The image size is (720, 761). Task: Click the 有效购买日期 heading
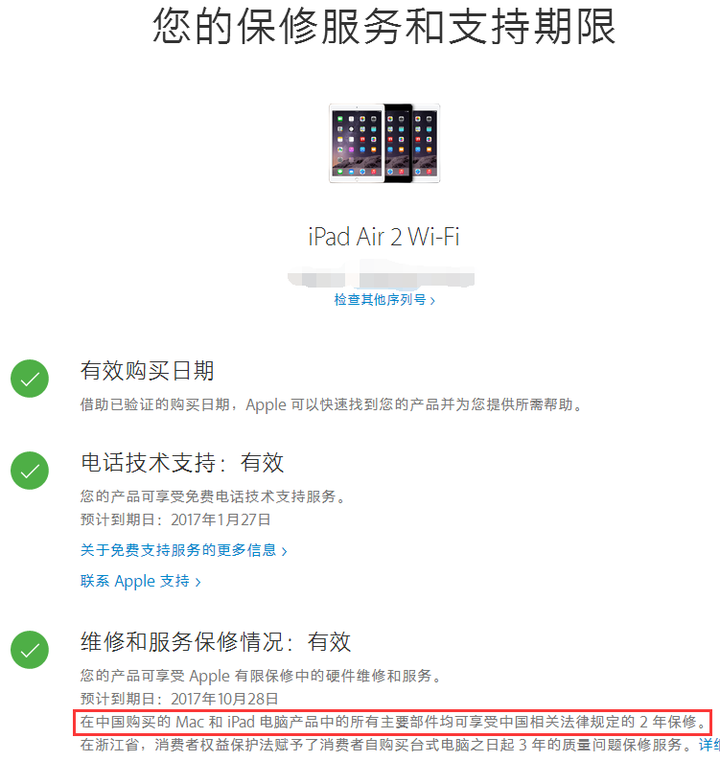[x=147, y=371]
